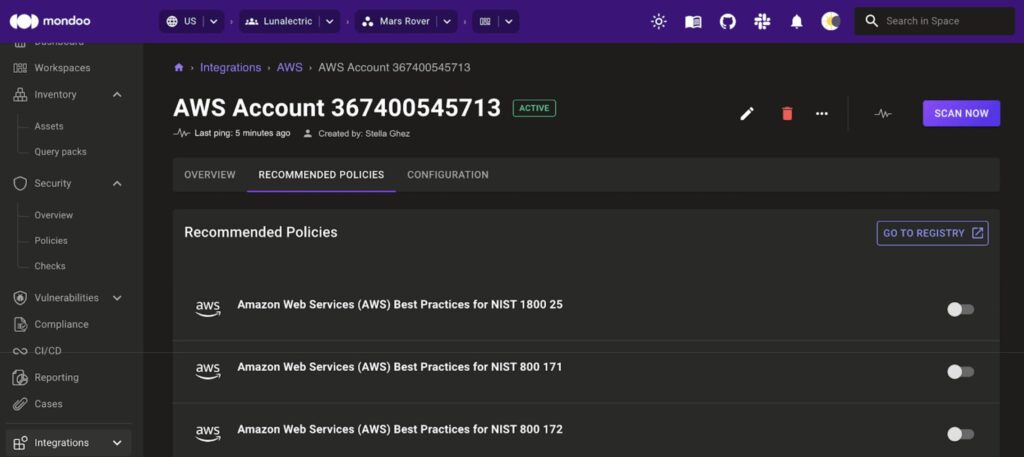Turn on NIST 800 172 policy toggle
Image resolution: width=1024 pixels, height=457 pixels.
[960, 434]
